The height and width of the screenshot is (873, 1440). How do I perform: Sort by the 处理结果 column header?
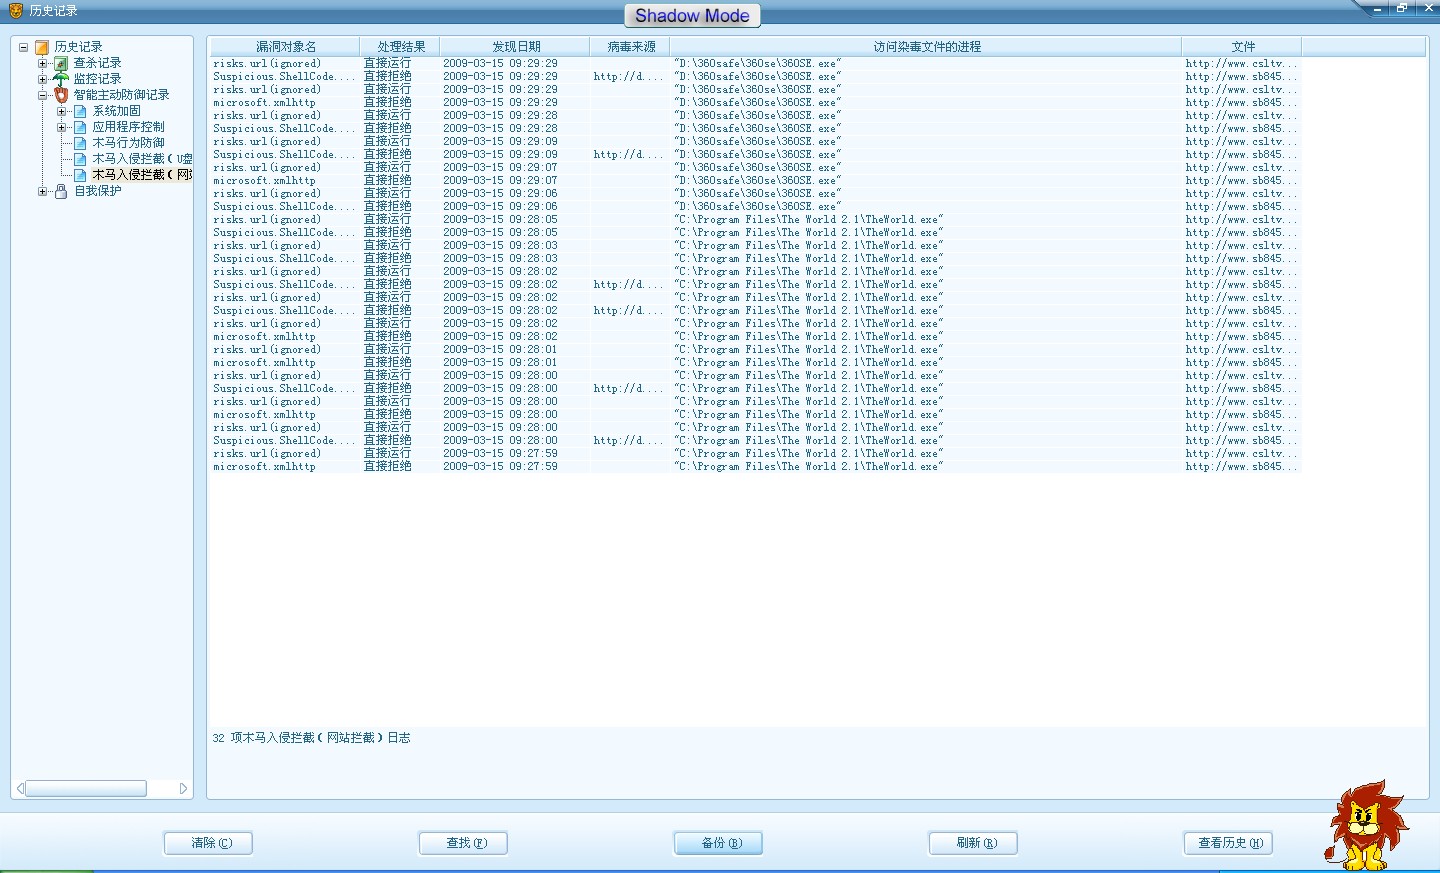pyautogui.click(x=400, y=47)
